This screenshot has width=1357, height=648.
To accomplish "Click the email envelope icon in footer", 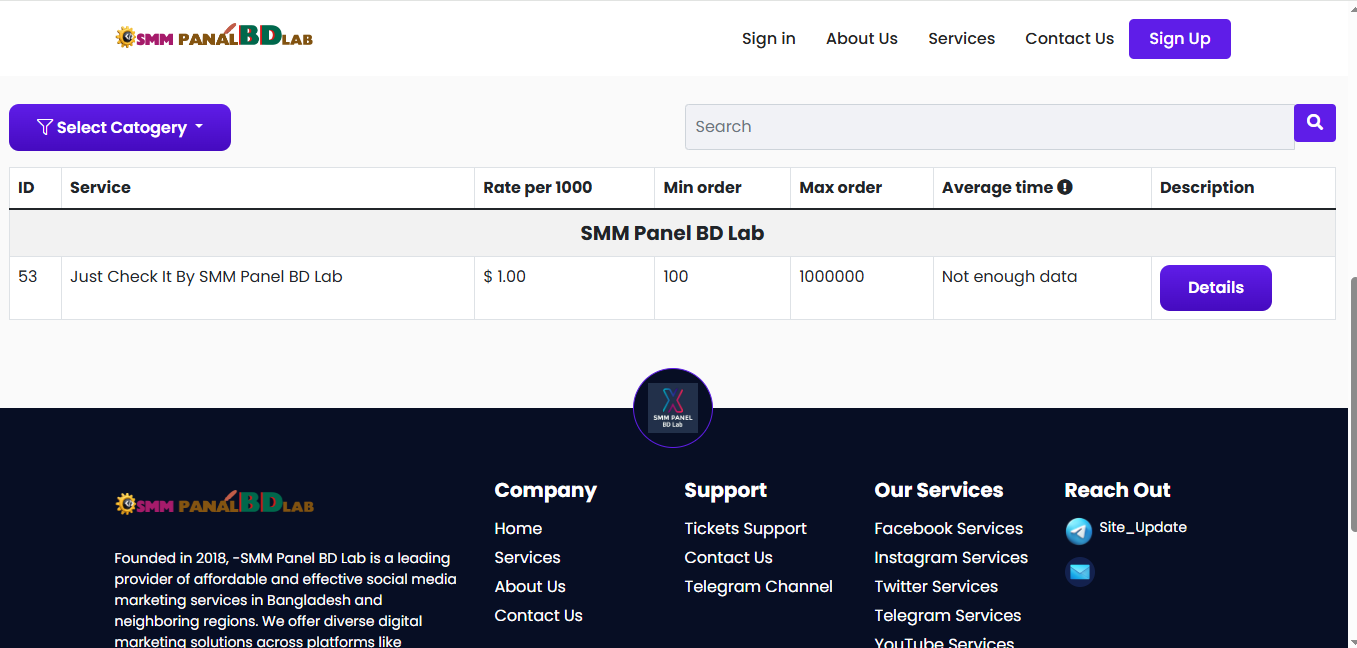I will 1079,572.
